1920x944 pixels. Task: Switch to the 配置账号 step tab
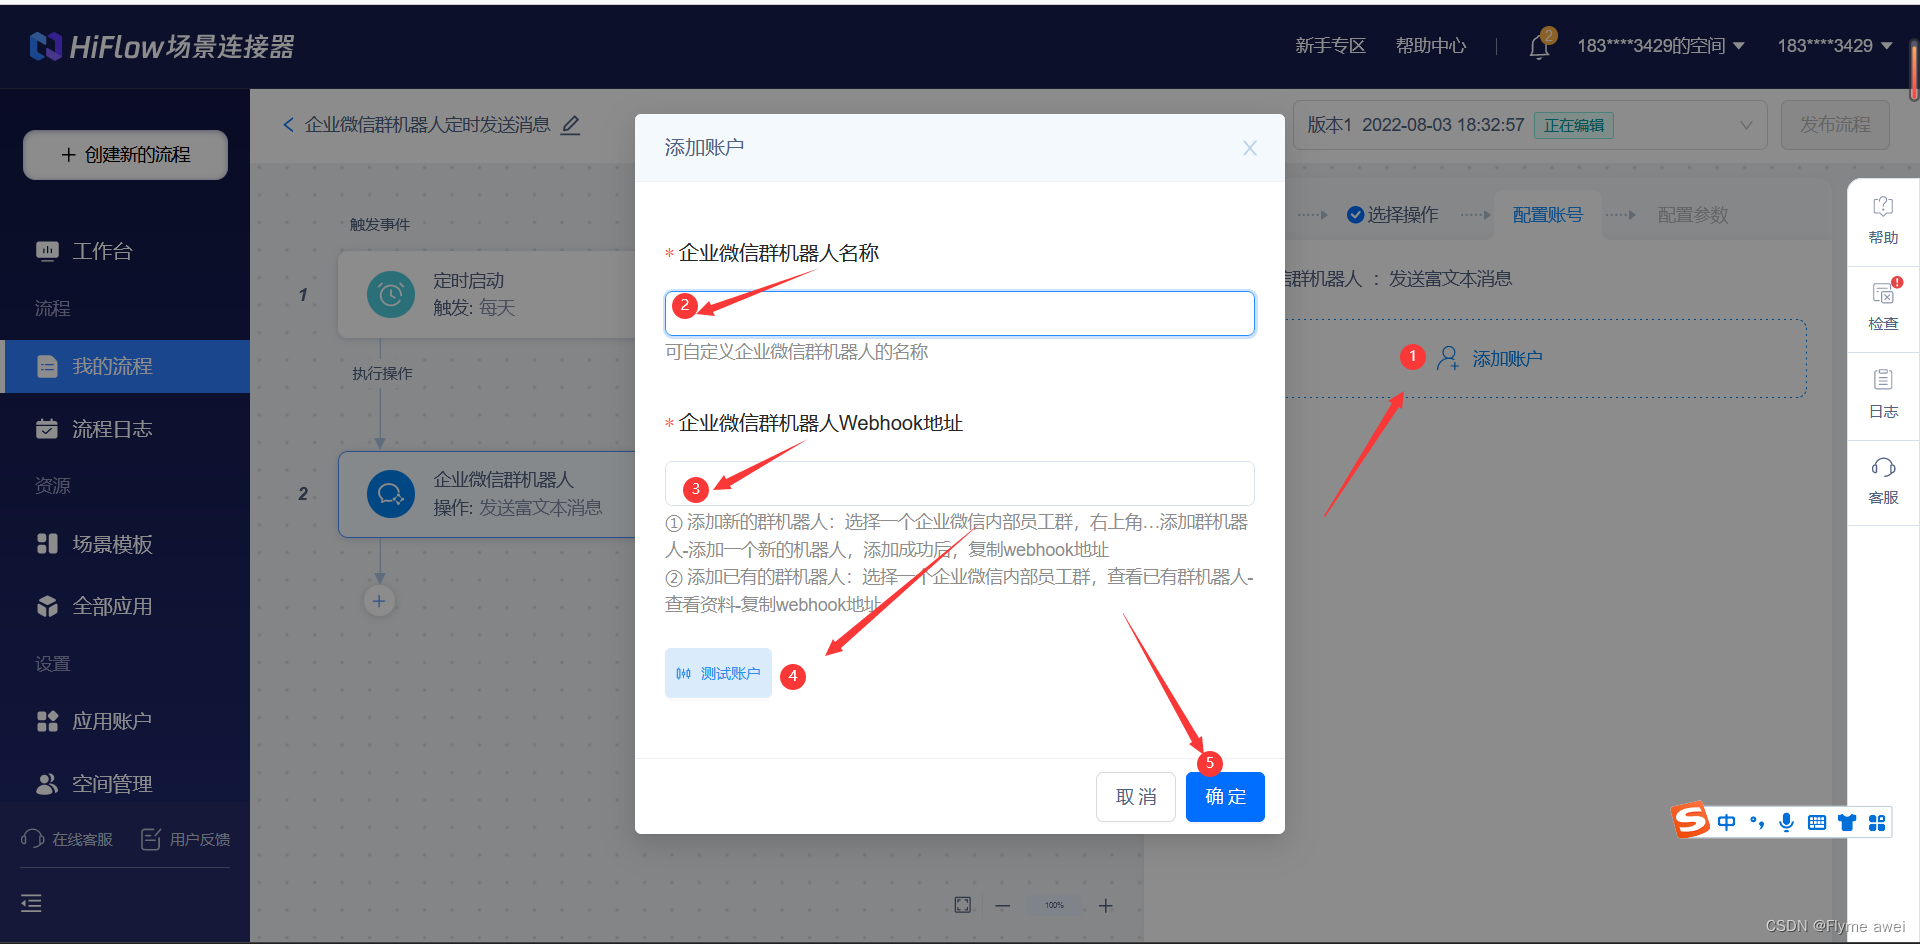1547,215
